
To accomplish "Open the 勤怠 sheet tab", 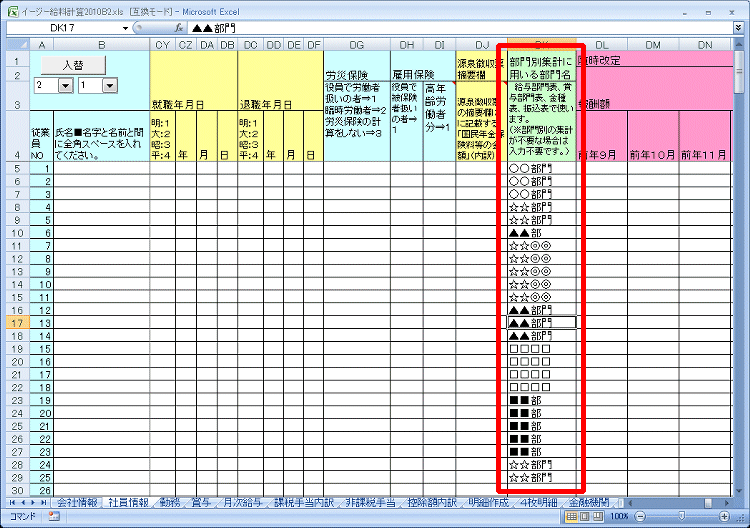I will (x=170, y=503).
